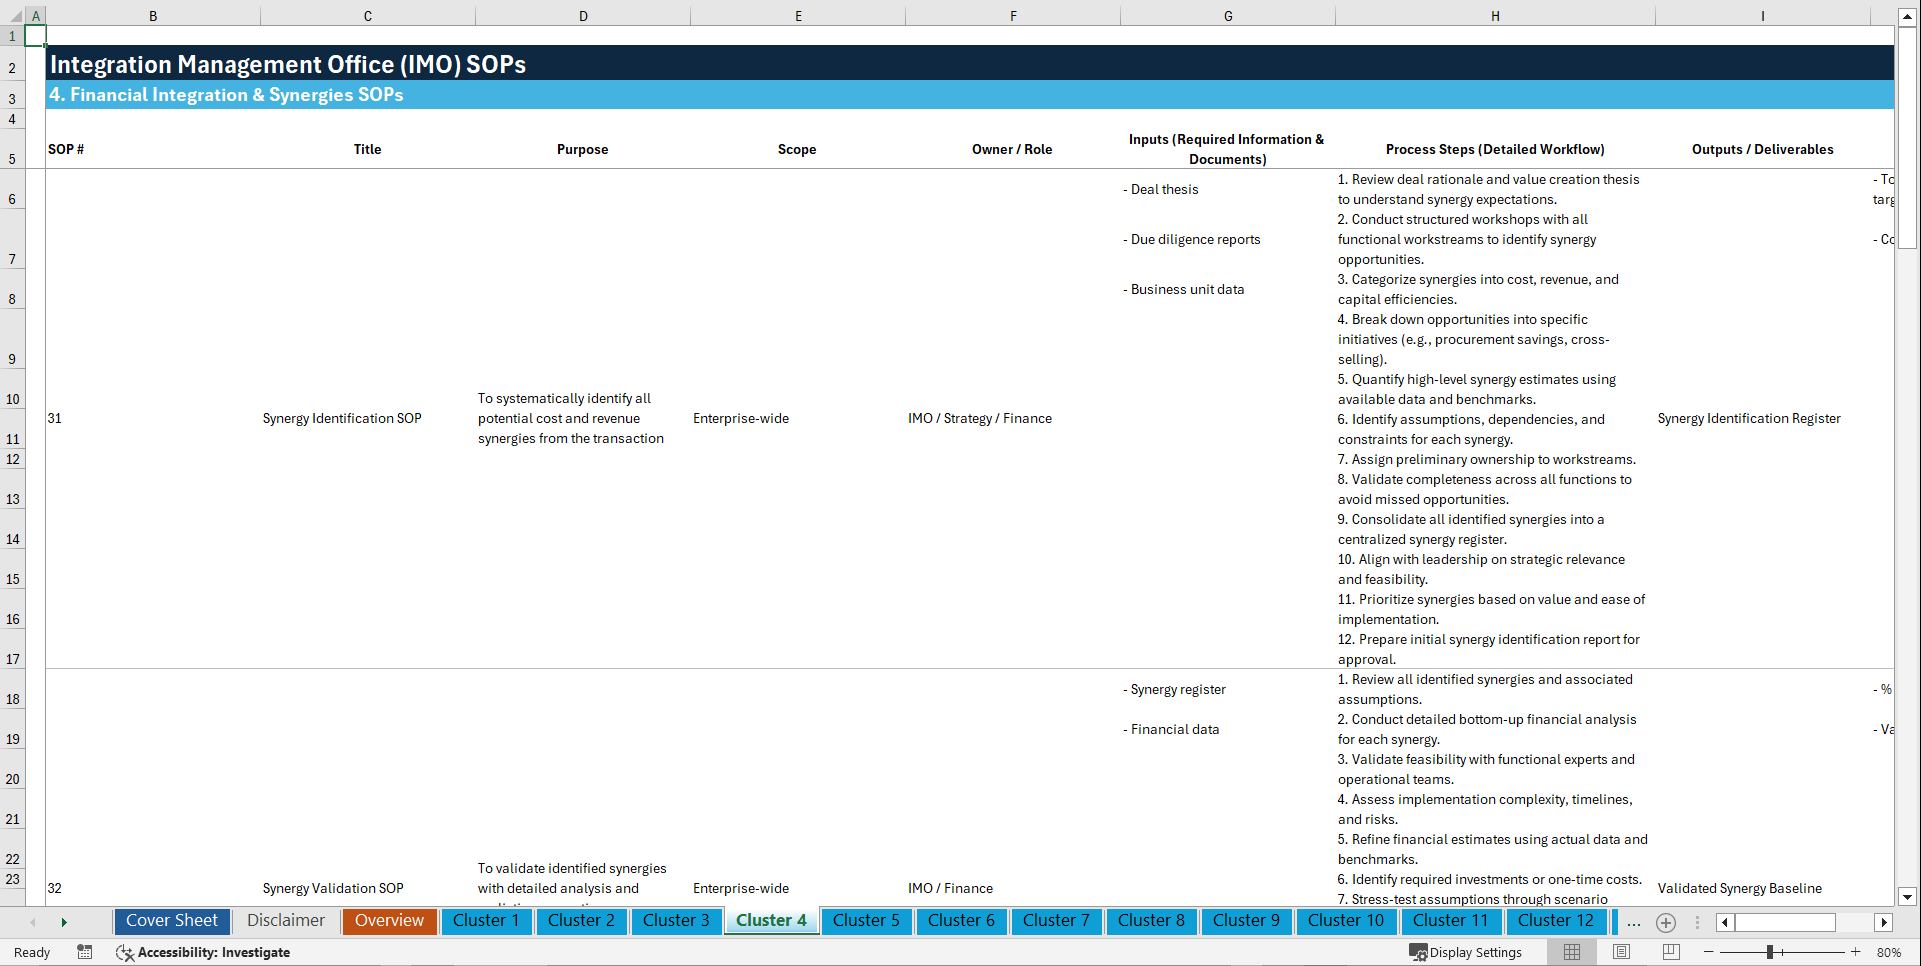Click the next-sheet navigation arrow
The image size is (1921, 966).
click(64, 921)
